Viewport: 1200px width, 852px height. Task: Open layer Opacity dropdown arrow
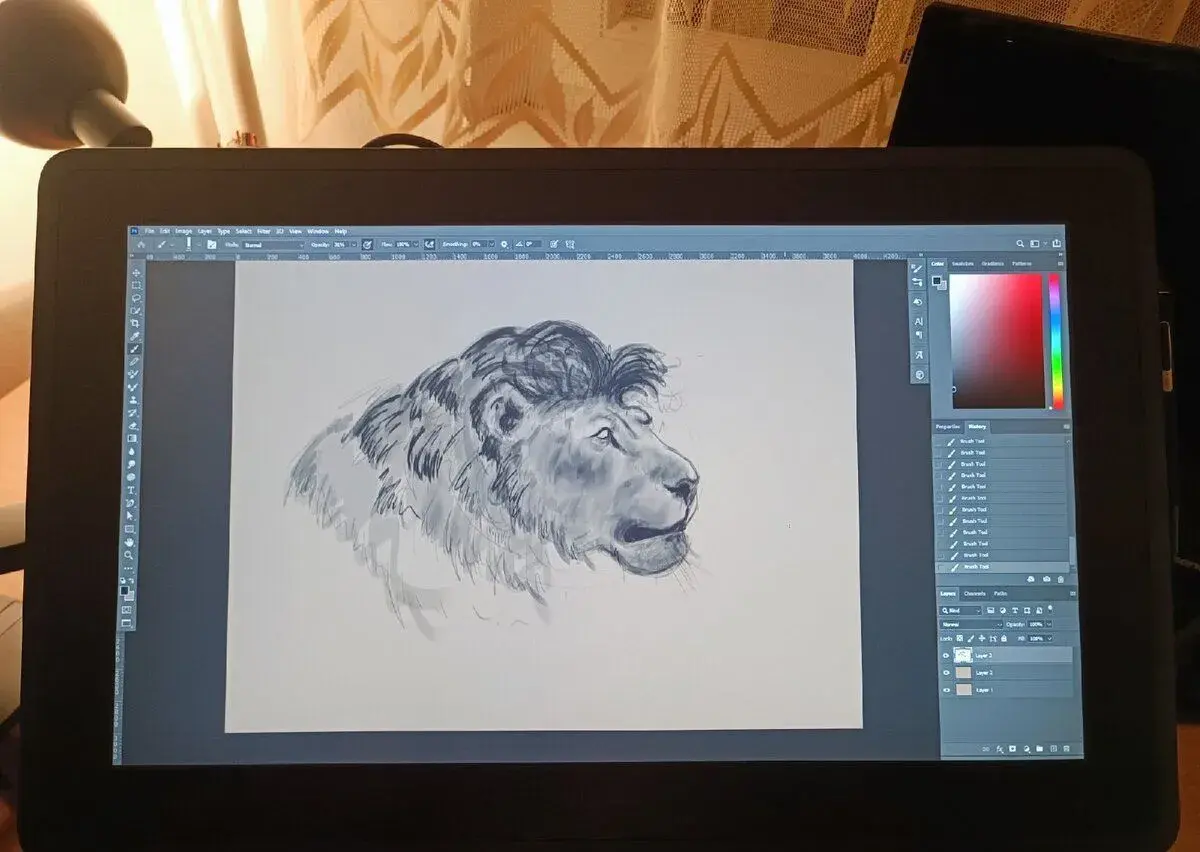point(1049,624)
